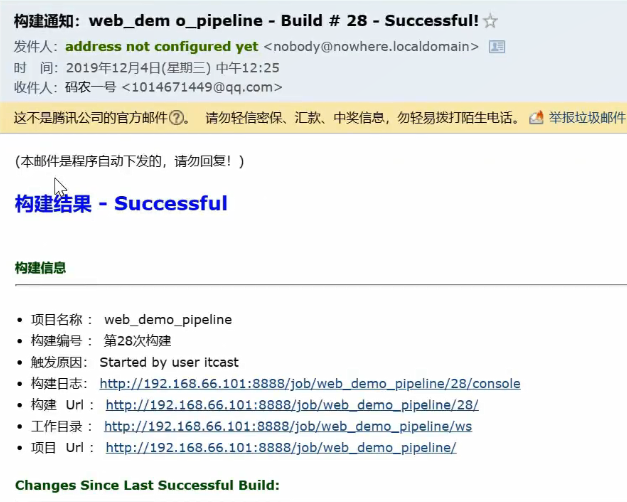Click recipient 码农一号 address
This screenshot has width=627, height=502.
(174, 87)
